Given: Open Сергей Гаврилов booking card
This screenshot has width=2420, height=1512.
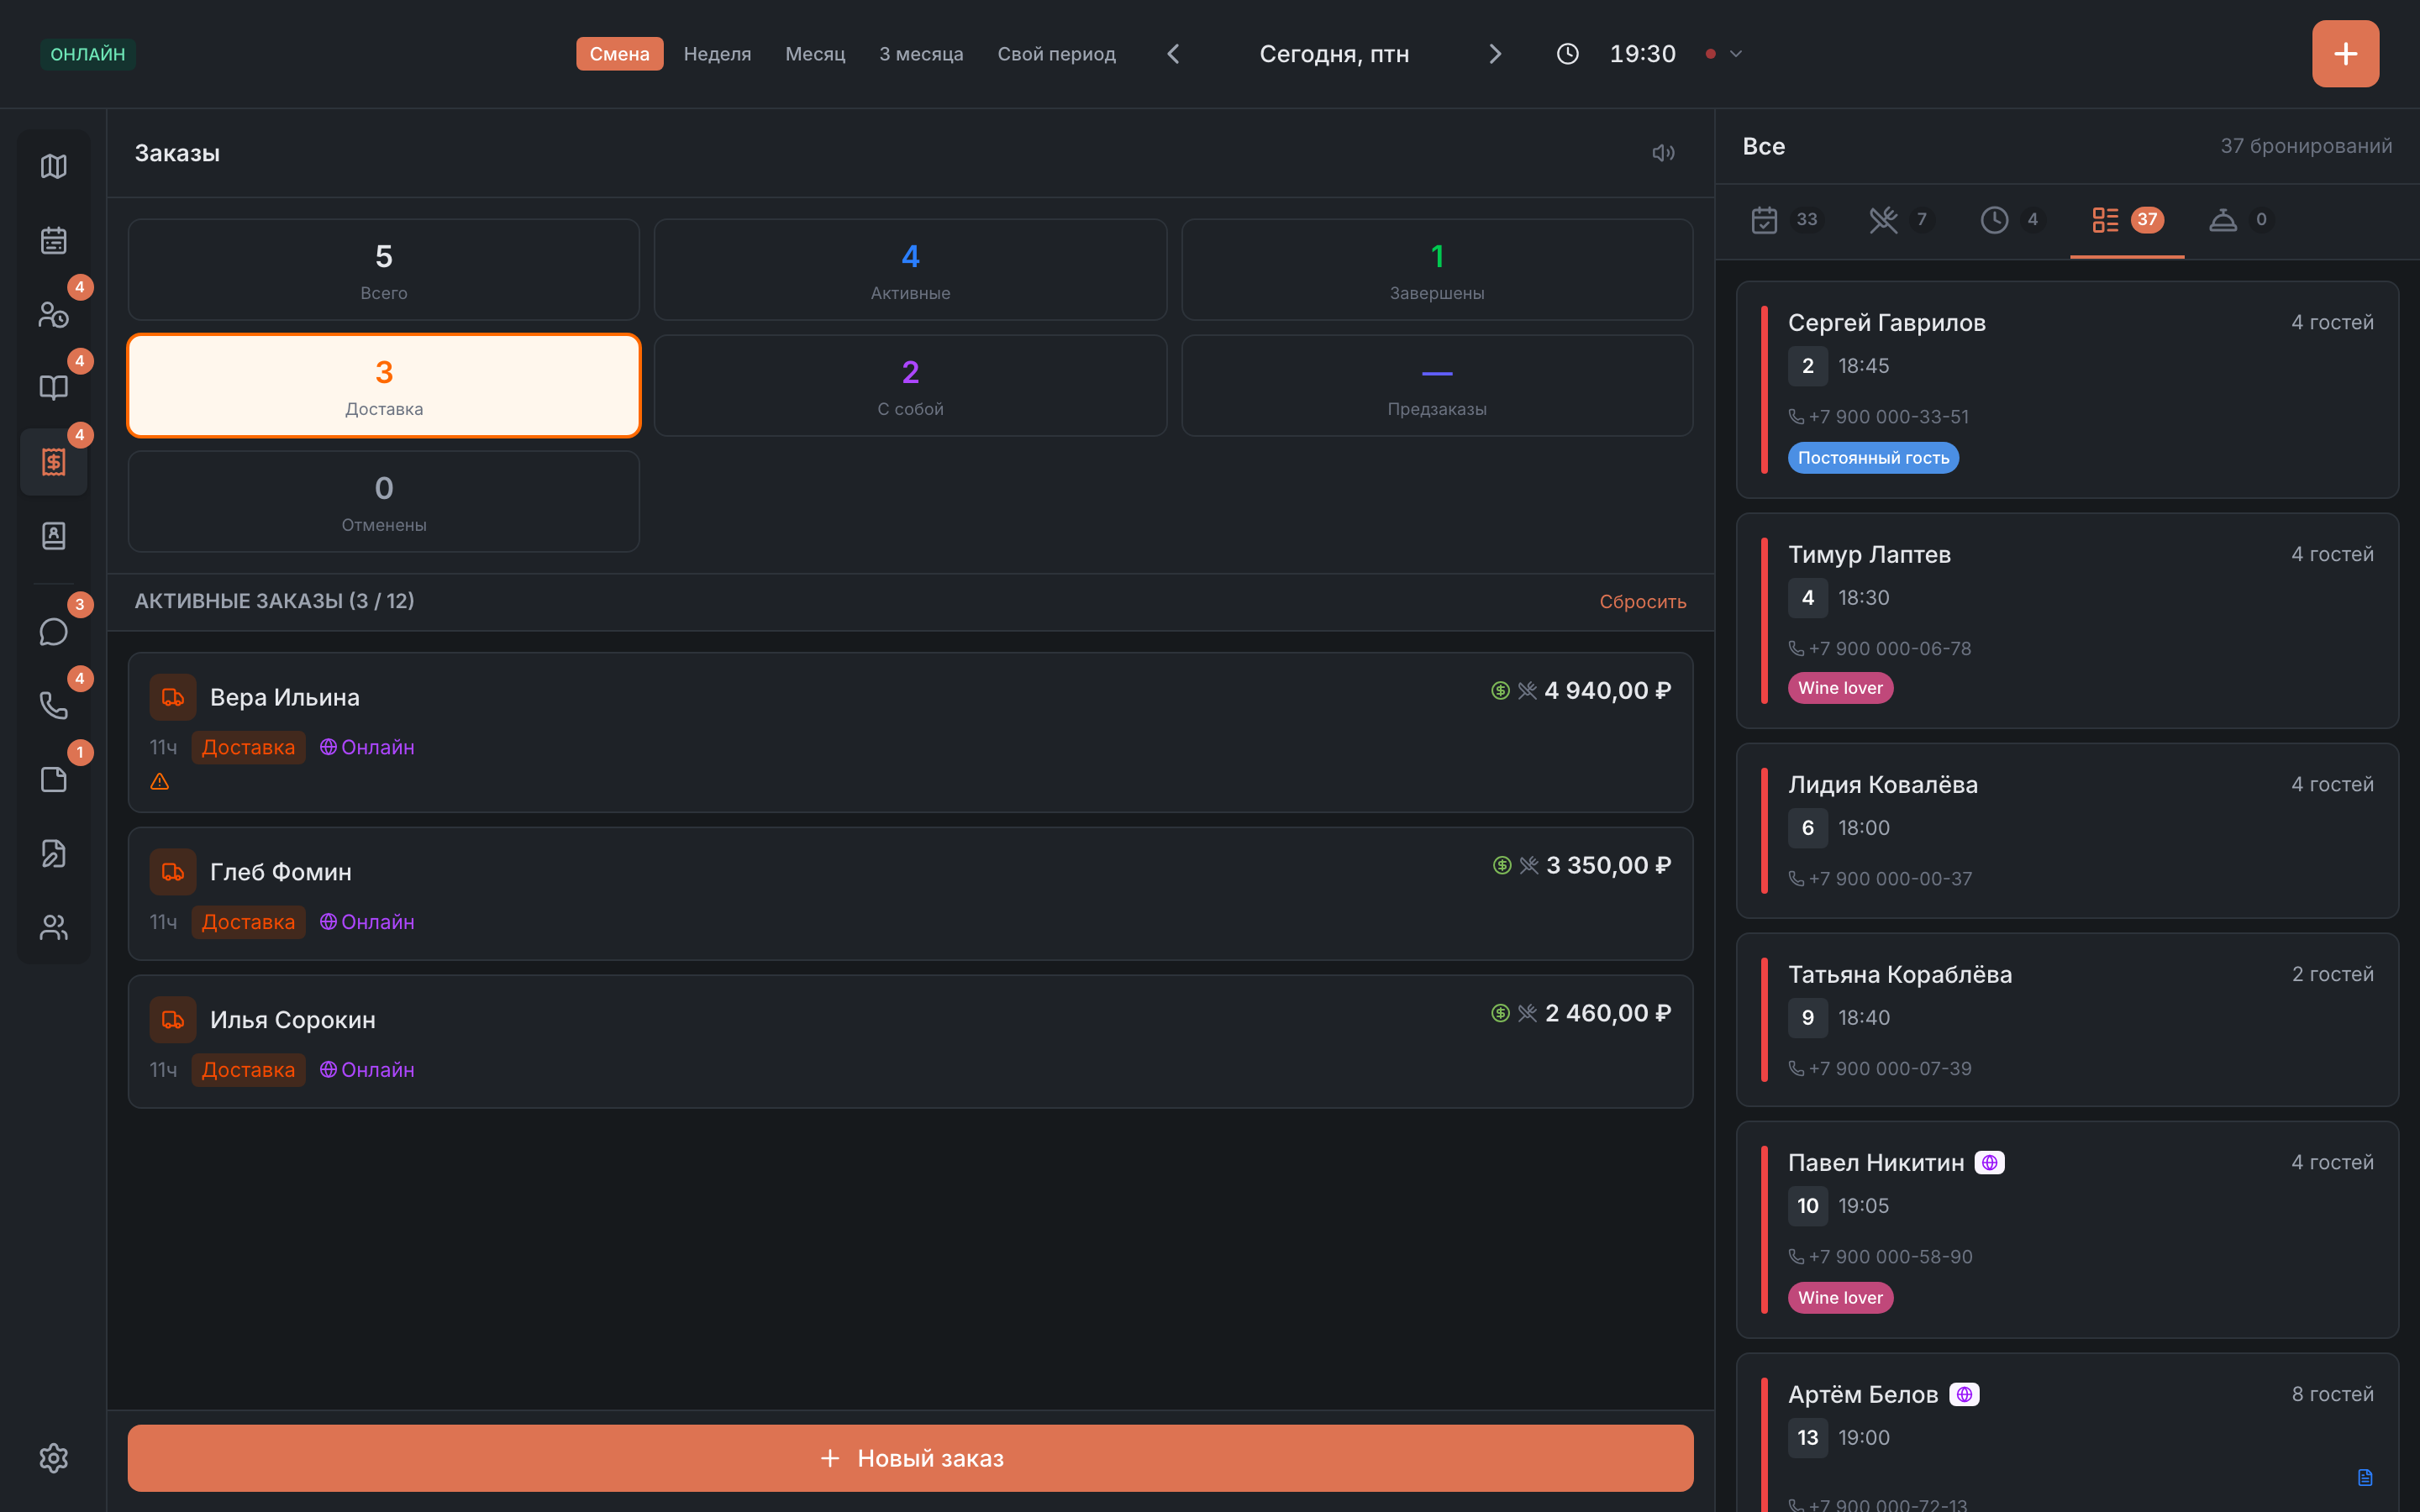Looking at the screenshot, I should [2067, 390].
